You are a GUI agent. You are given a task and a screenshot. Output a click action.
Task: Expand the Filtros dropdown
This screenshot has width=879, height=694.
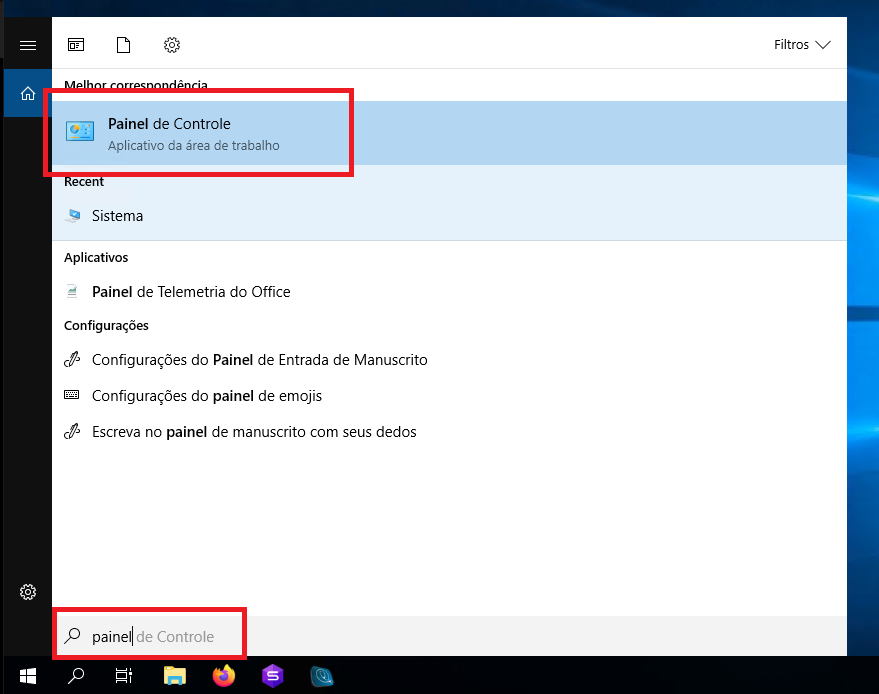802,45
